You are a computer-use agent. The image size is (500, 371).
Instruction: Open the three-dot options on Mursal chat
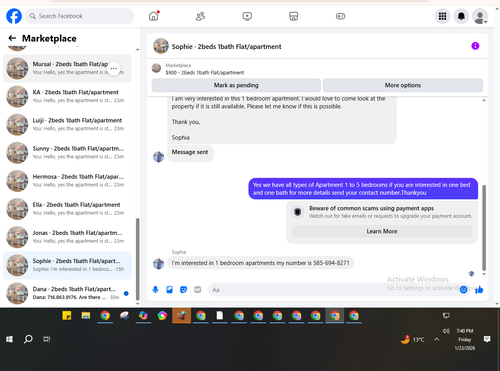point(114,69)
